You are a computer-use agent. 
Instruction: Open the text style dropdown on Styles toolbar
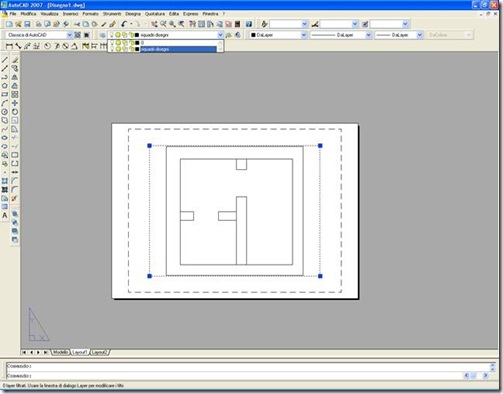click(304, 24)
